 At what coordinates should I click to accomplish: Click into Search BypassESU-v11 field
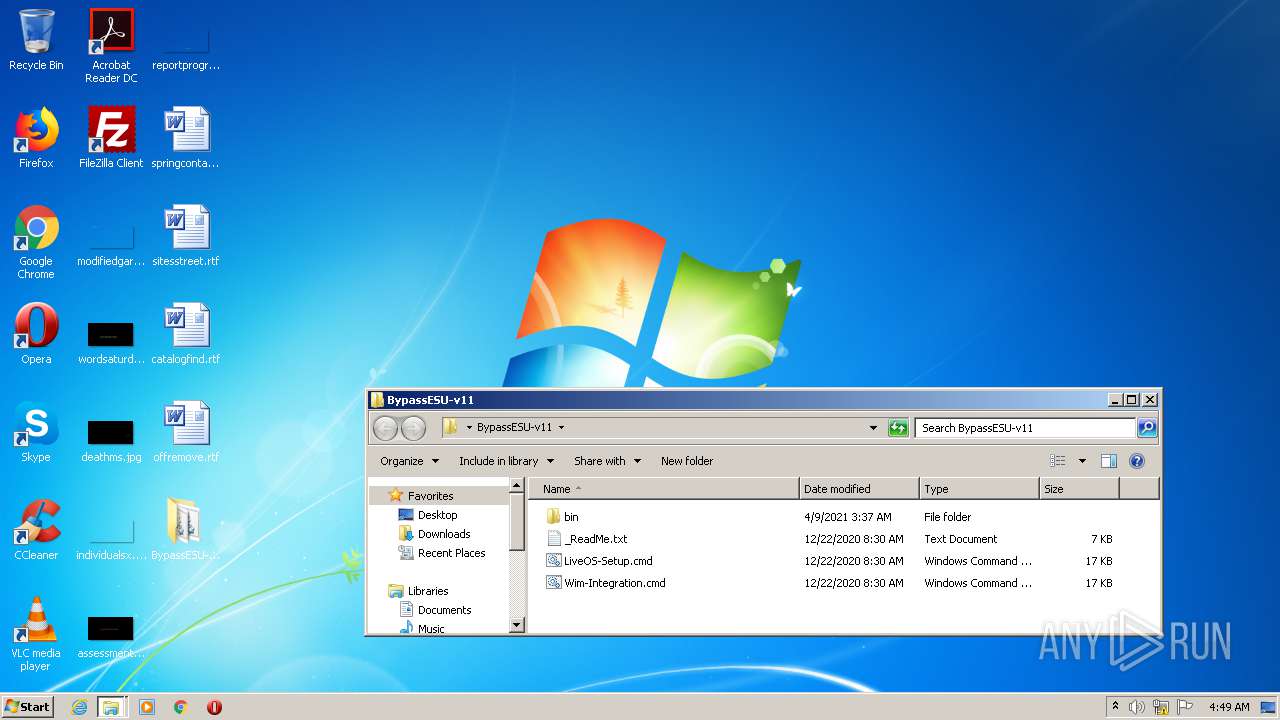1025,428
